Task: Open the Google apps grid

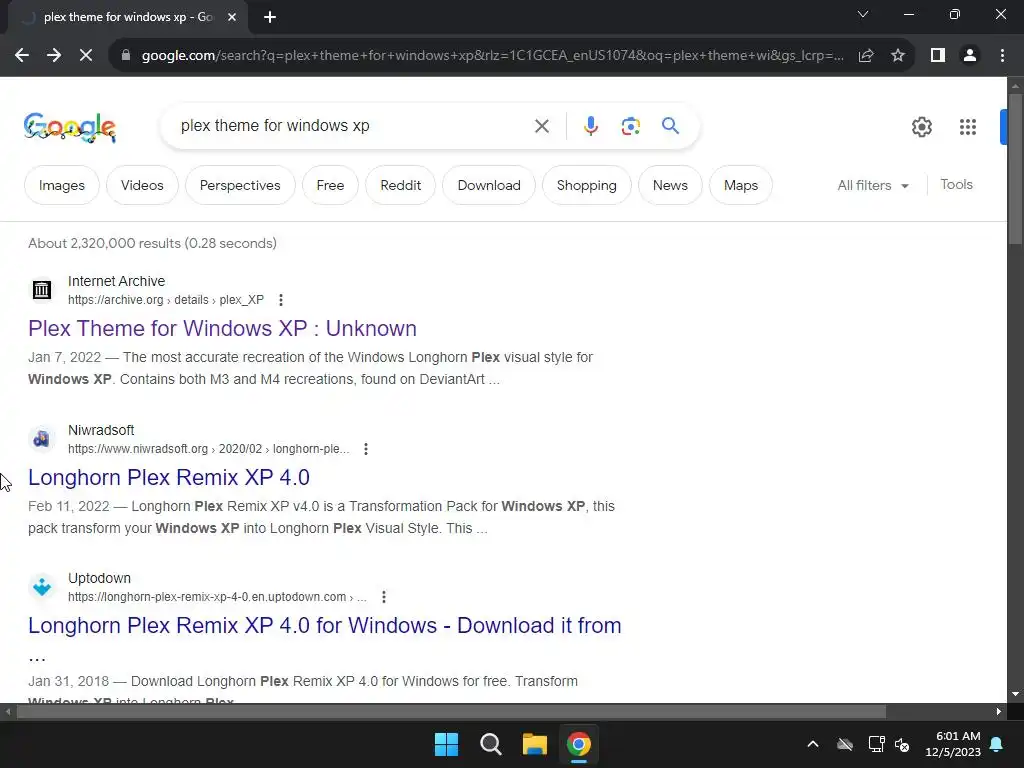Action: point(968,127)
